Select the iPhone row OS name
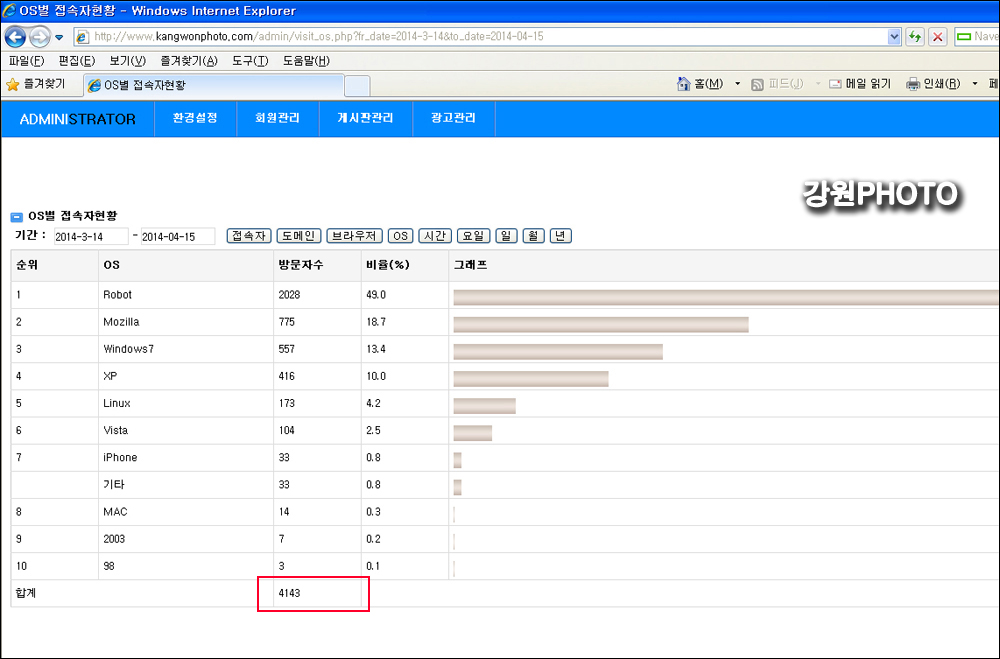1000x659 pixels. point(120,457)
